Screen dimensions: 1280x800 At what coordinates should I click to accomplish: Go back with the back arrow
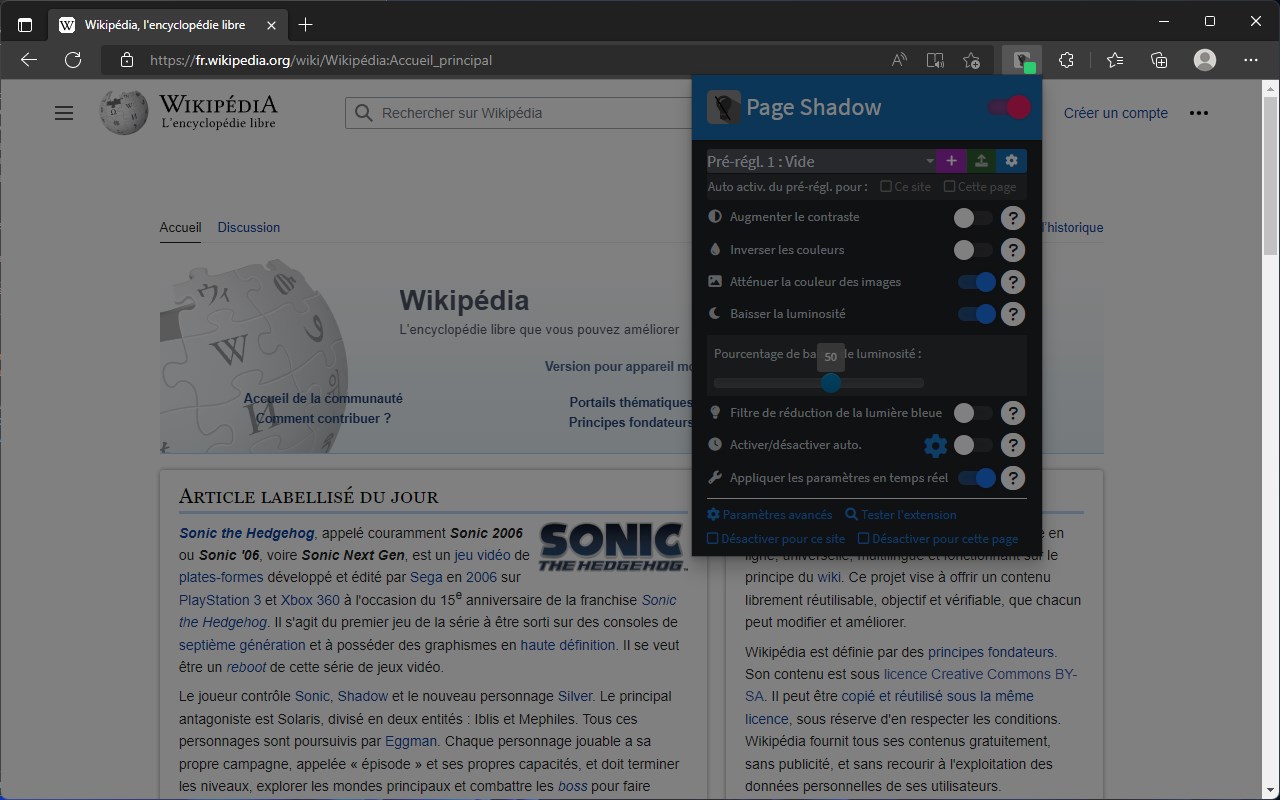pyautogui.click(x=29, y=60)
